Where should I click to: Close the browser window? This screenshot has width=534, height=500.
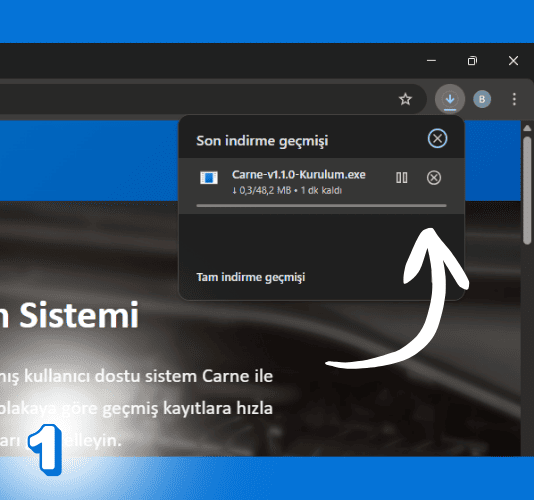click(513, 61)
